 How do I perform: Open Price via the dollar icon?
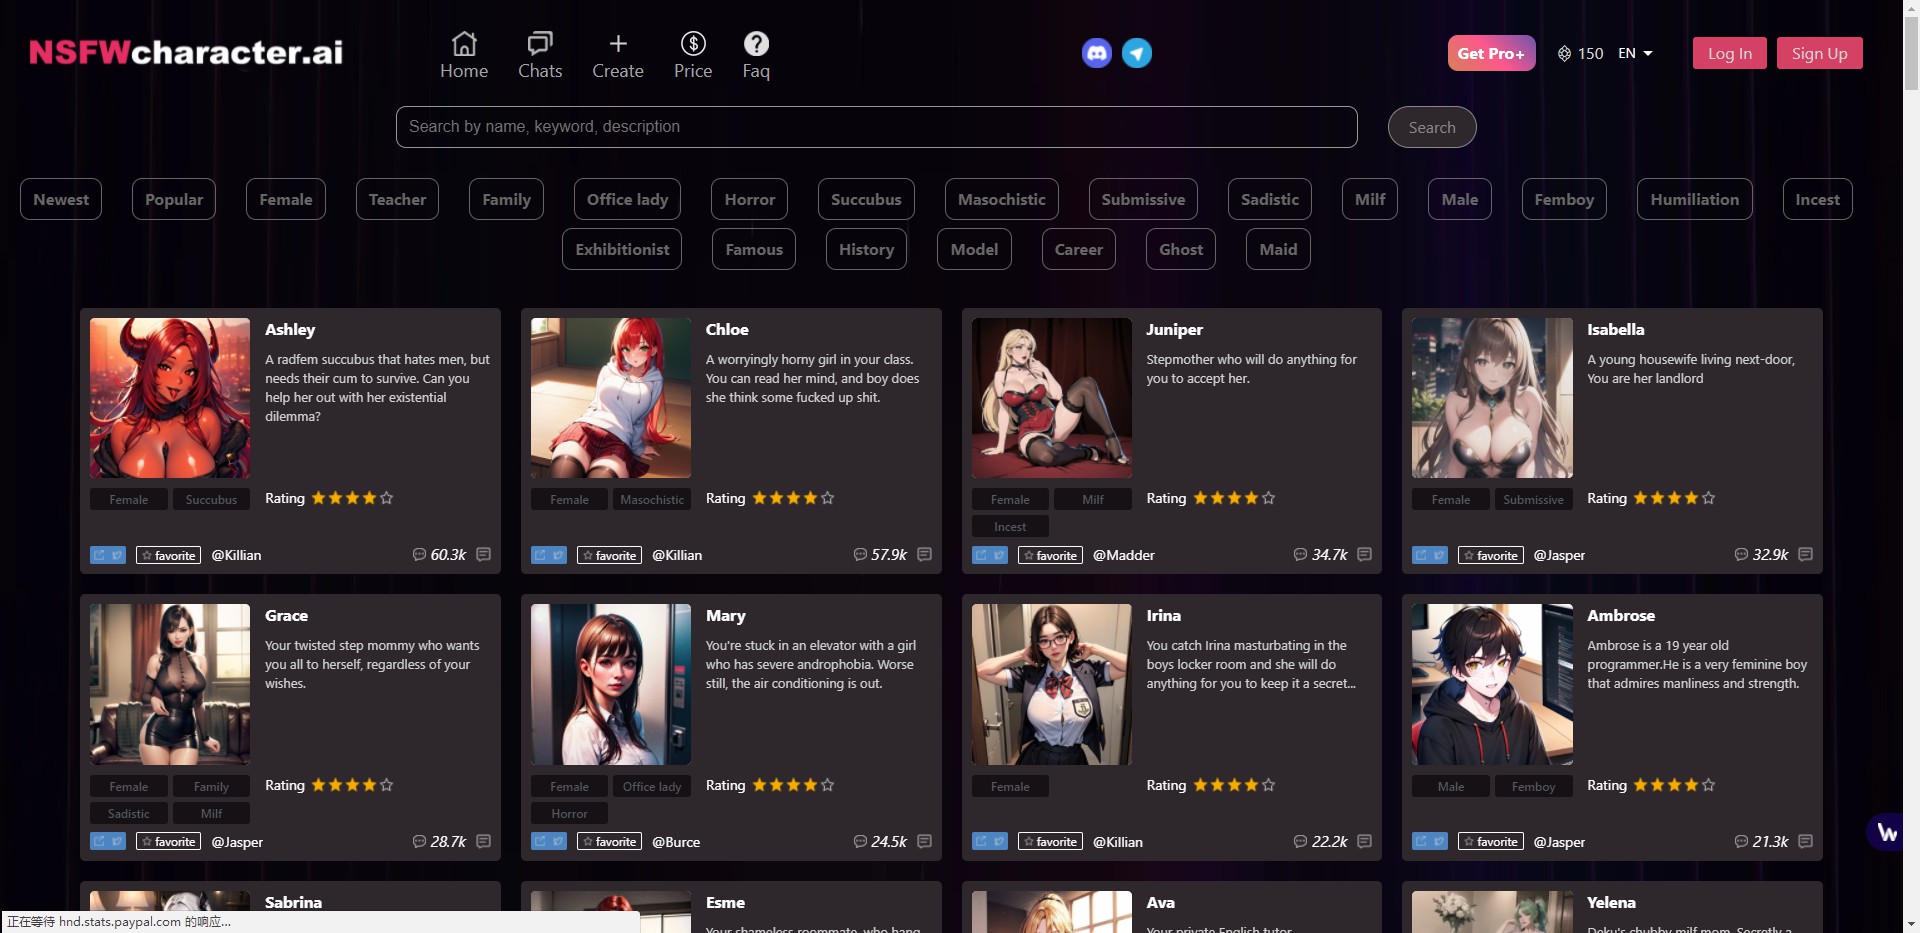point(693,44)
